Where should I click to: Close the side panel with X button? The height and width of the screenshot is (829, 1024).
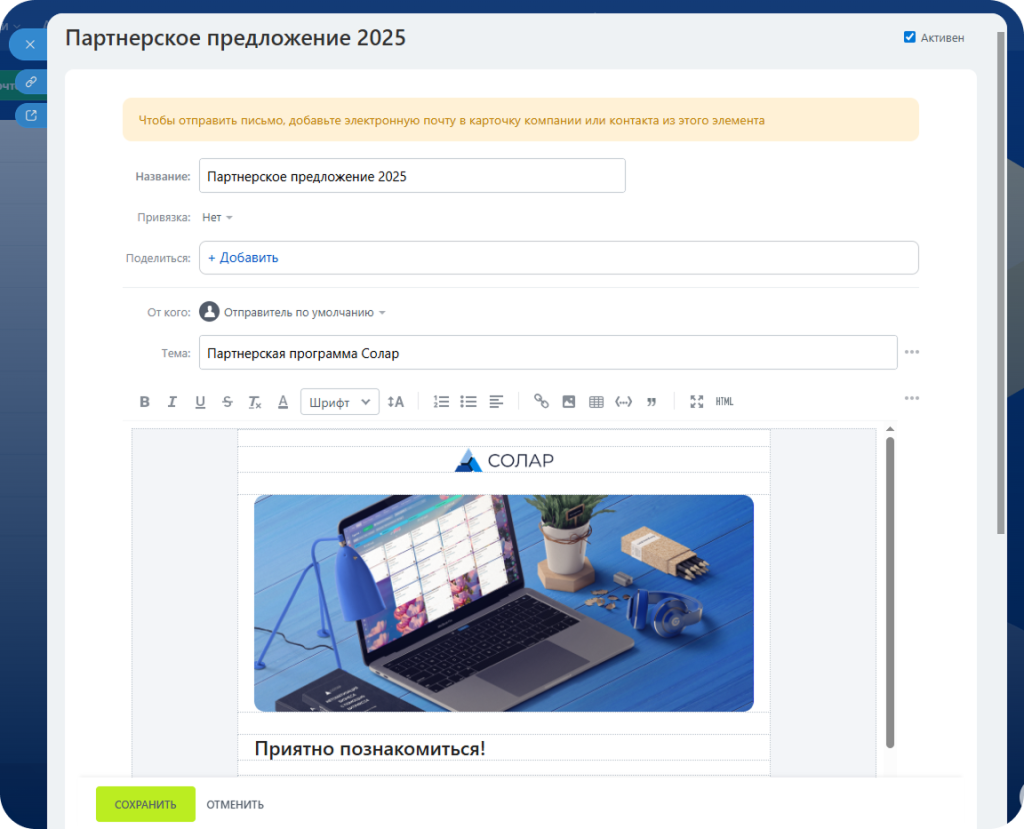pyautogui.click(x=30, y=44)
